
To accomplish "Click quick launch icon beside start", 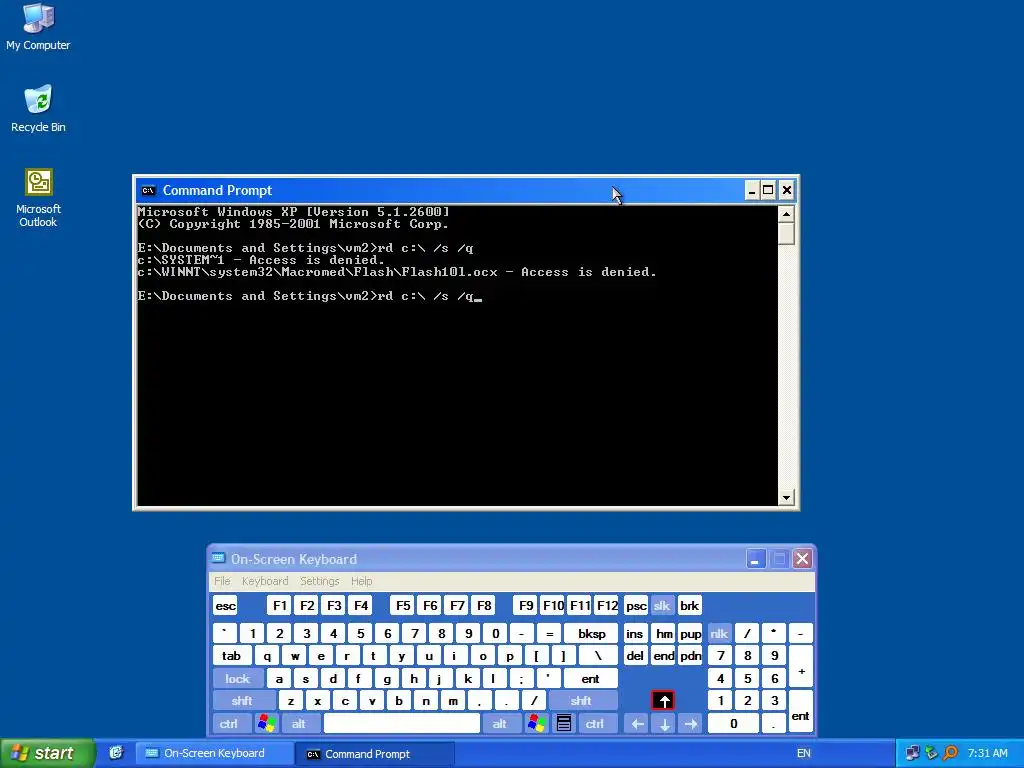I will [116, 753].
